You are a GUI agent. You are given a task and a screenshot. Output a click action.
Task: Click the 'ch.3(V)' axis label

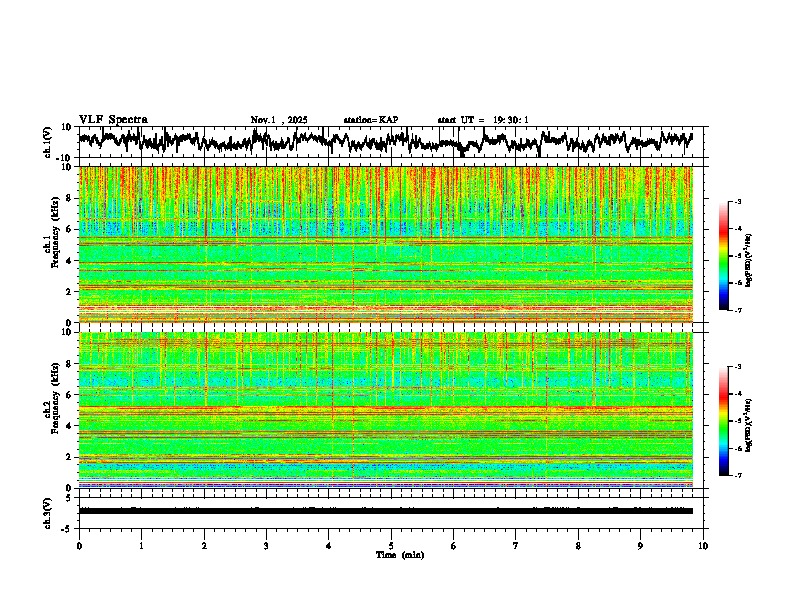tap(48, 513)
